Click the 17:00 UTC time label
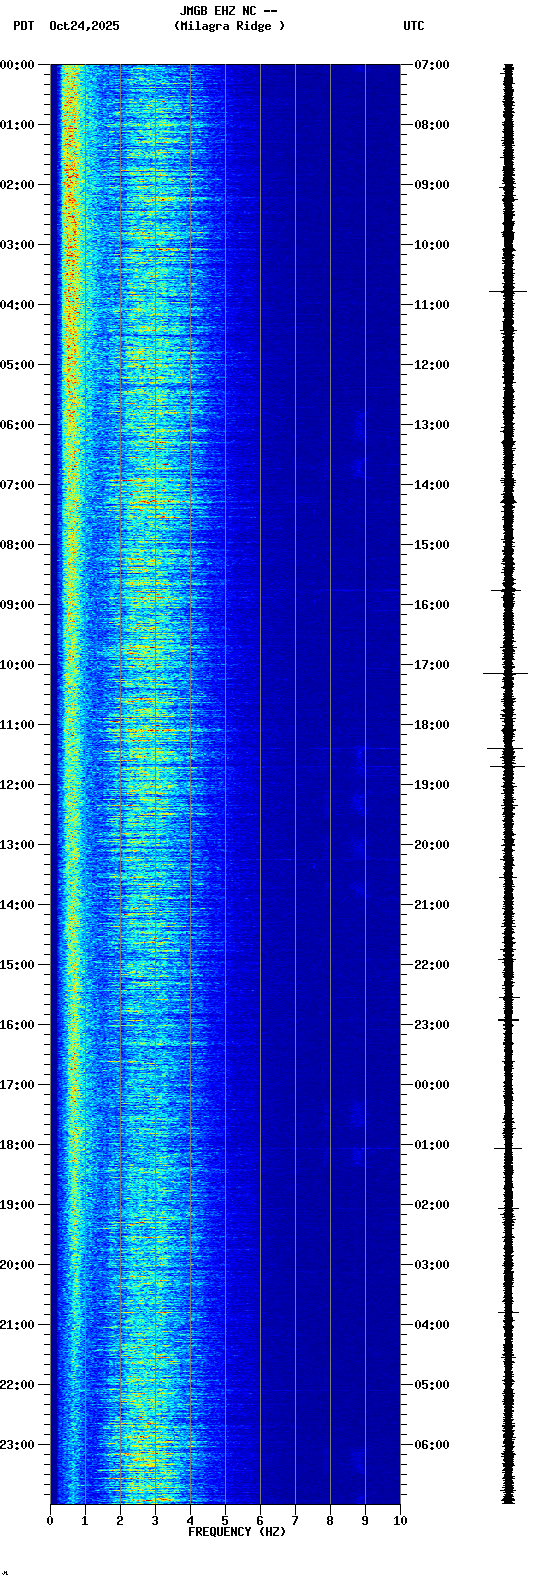 [432, 665]
